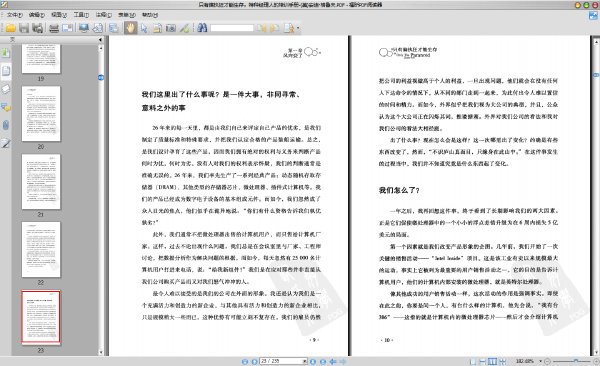600x366 pixels.
Task: Click the binoculars find icon
Action: 202,28
